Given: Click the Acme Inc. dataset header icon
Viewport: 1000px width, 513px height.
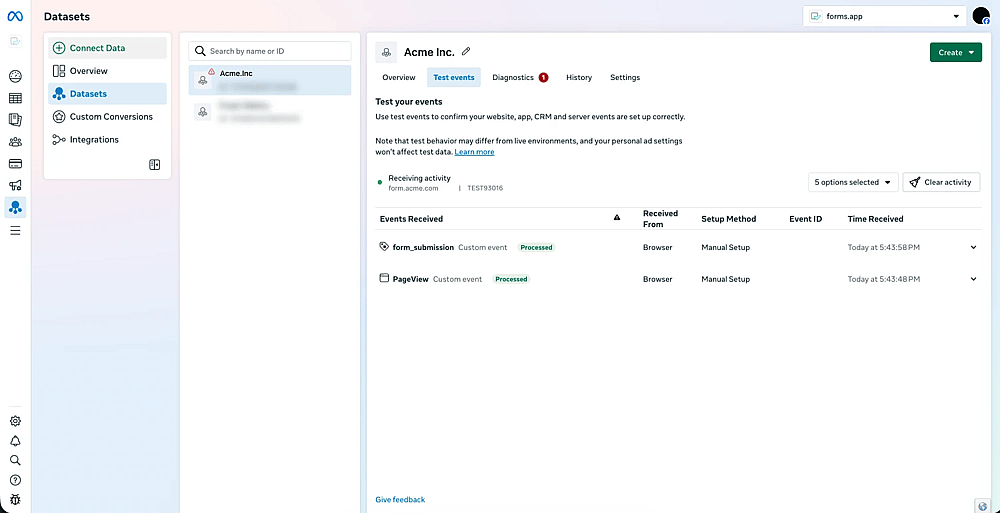Looking at the screenshot, I should 386,52.
